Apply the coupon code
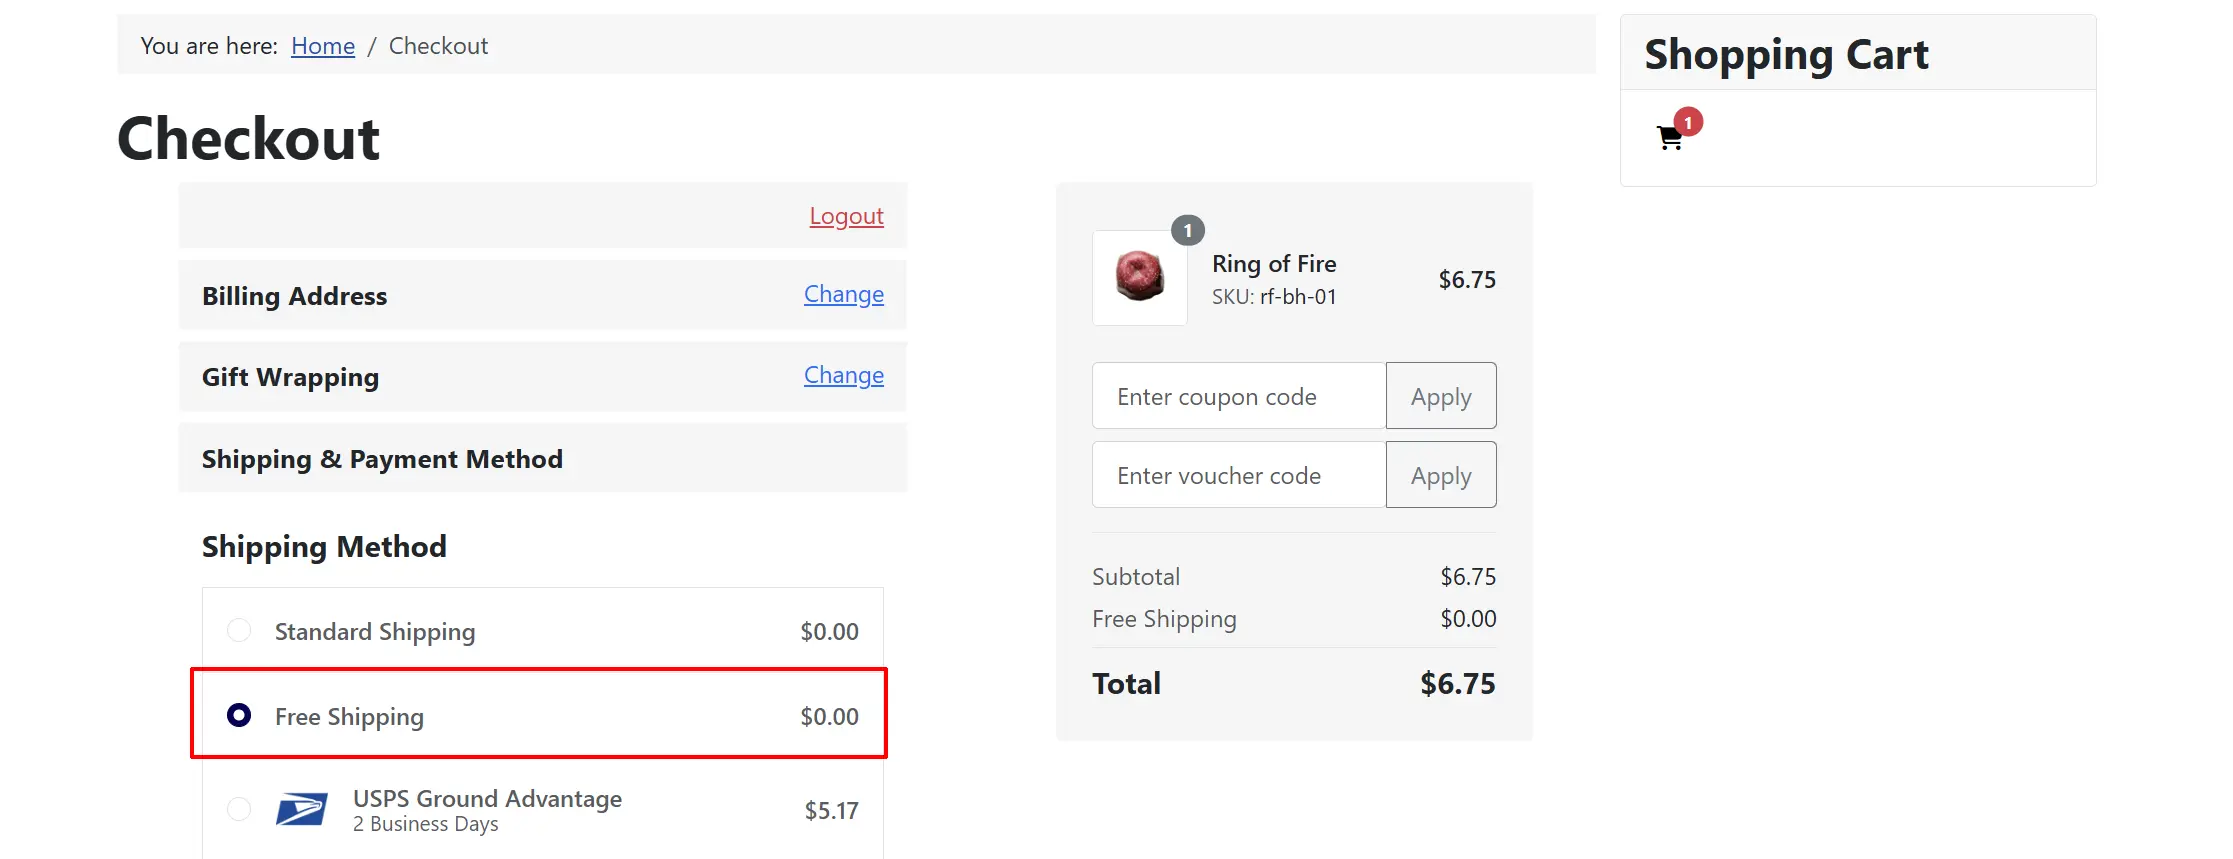Image resolution: width=2233 pixels, height=859 pixels. click(x=1441, y=396)
